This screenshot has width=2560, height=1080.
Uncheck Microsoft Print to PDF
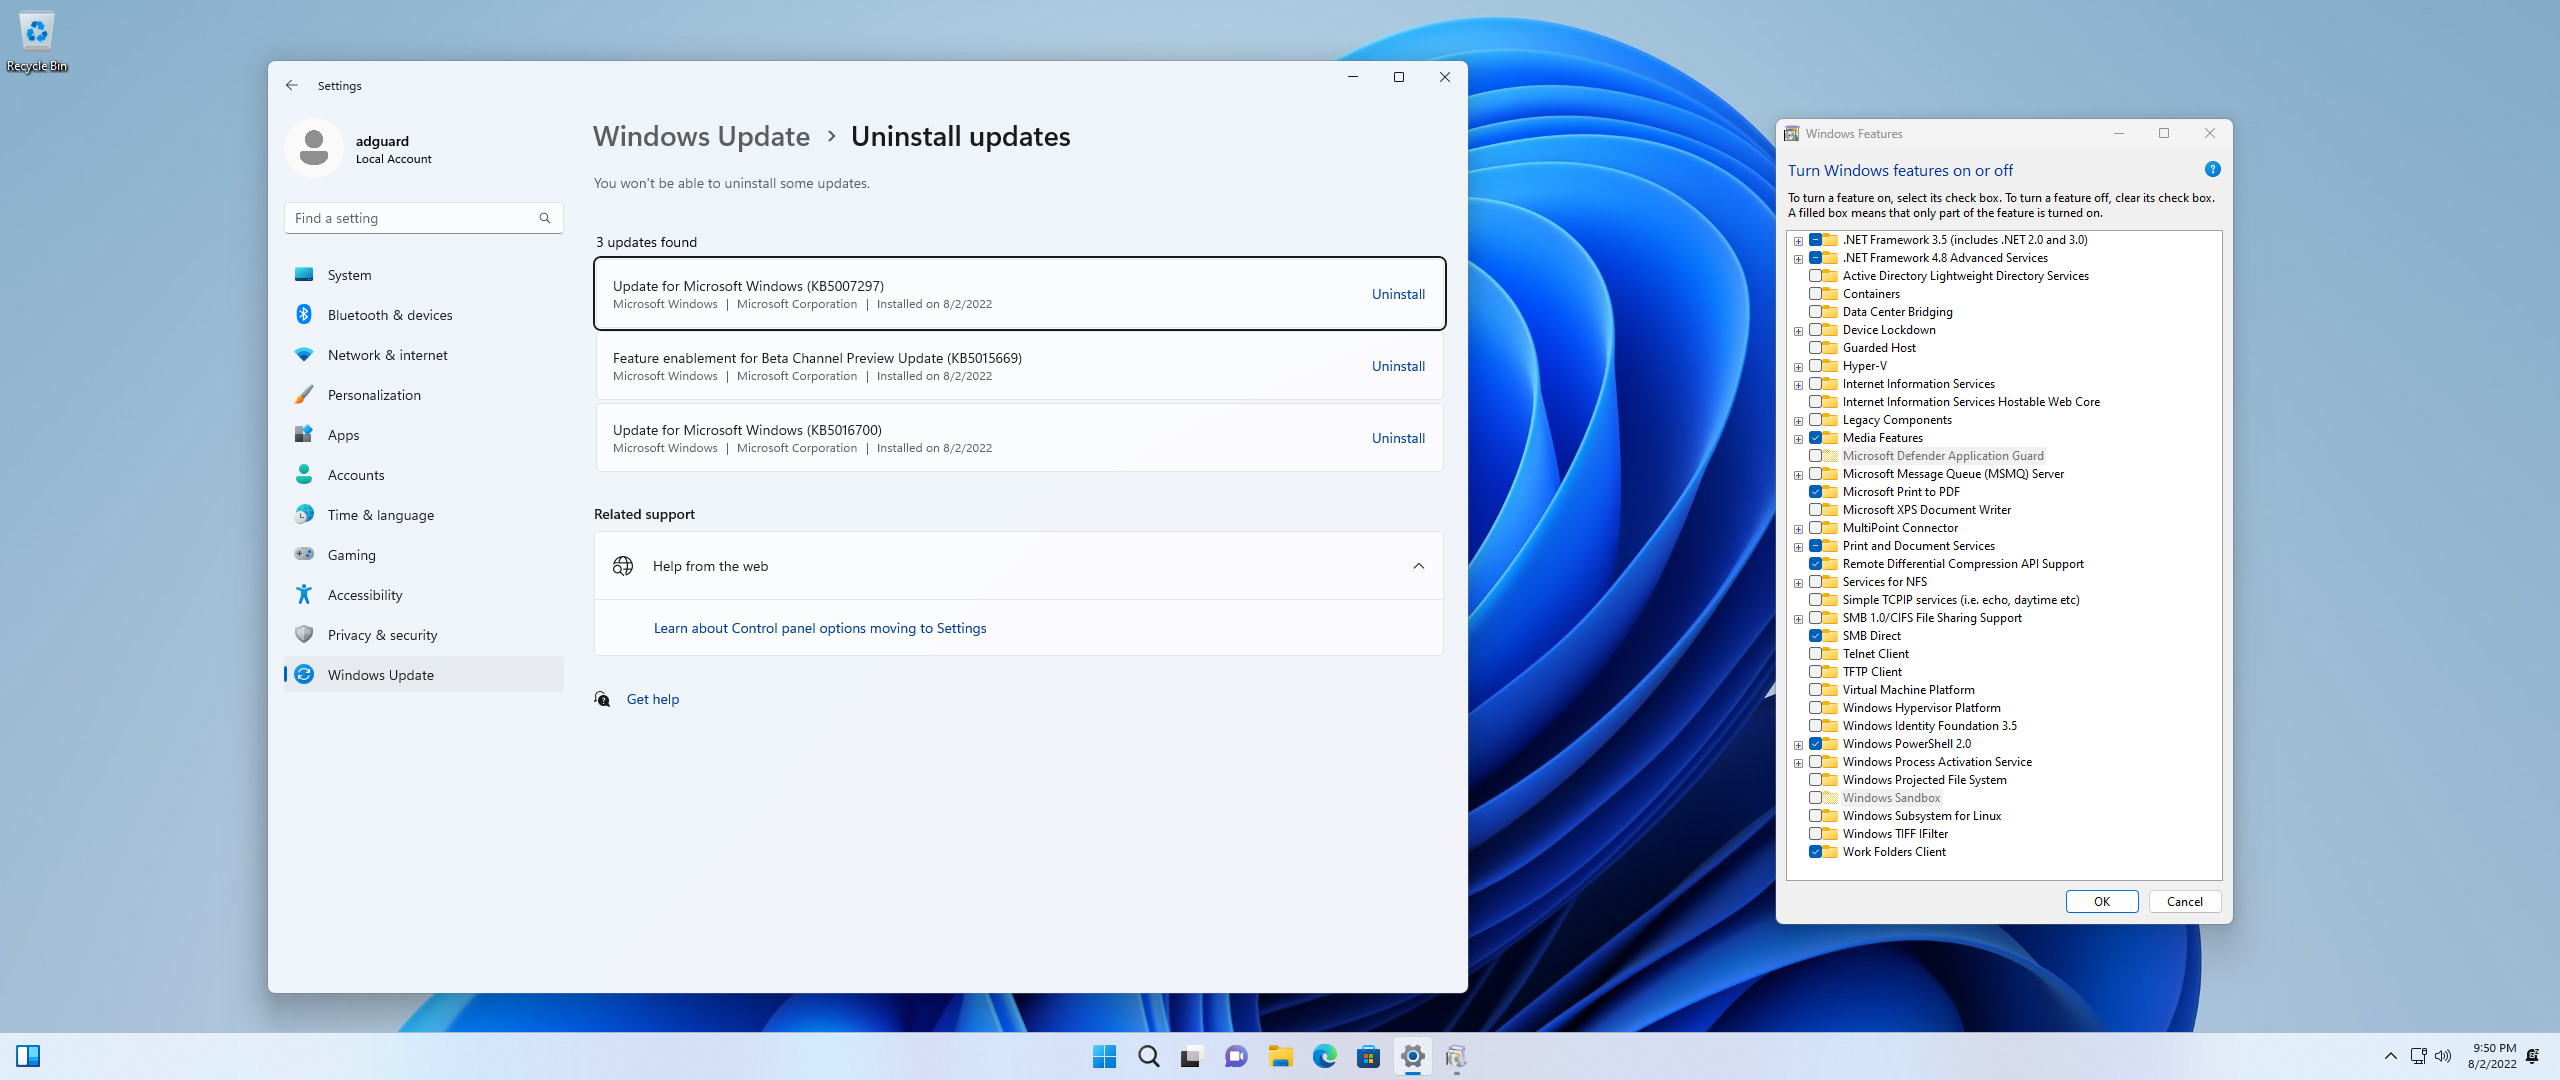click(x=1815, y=492)
